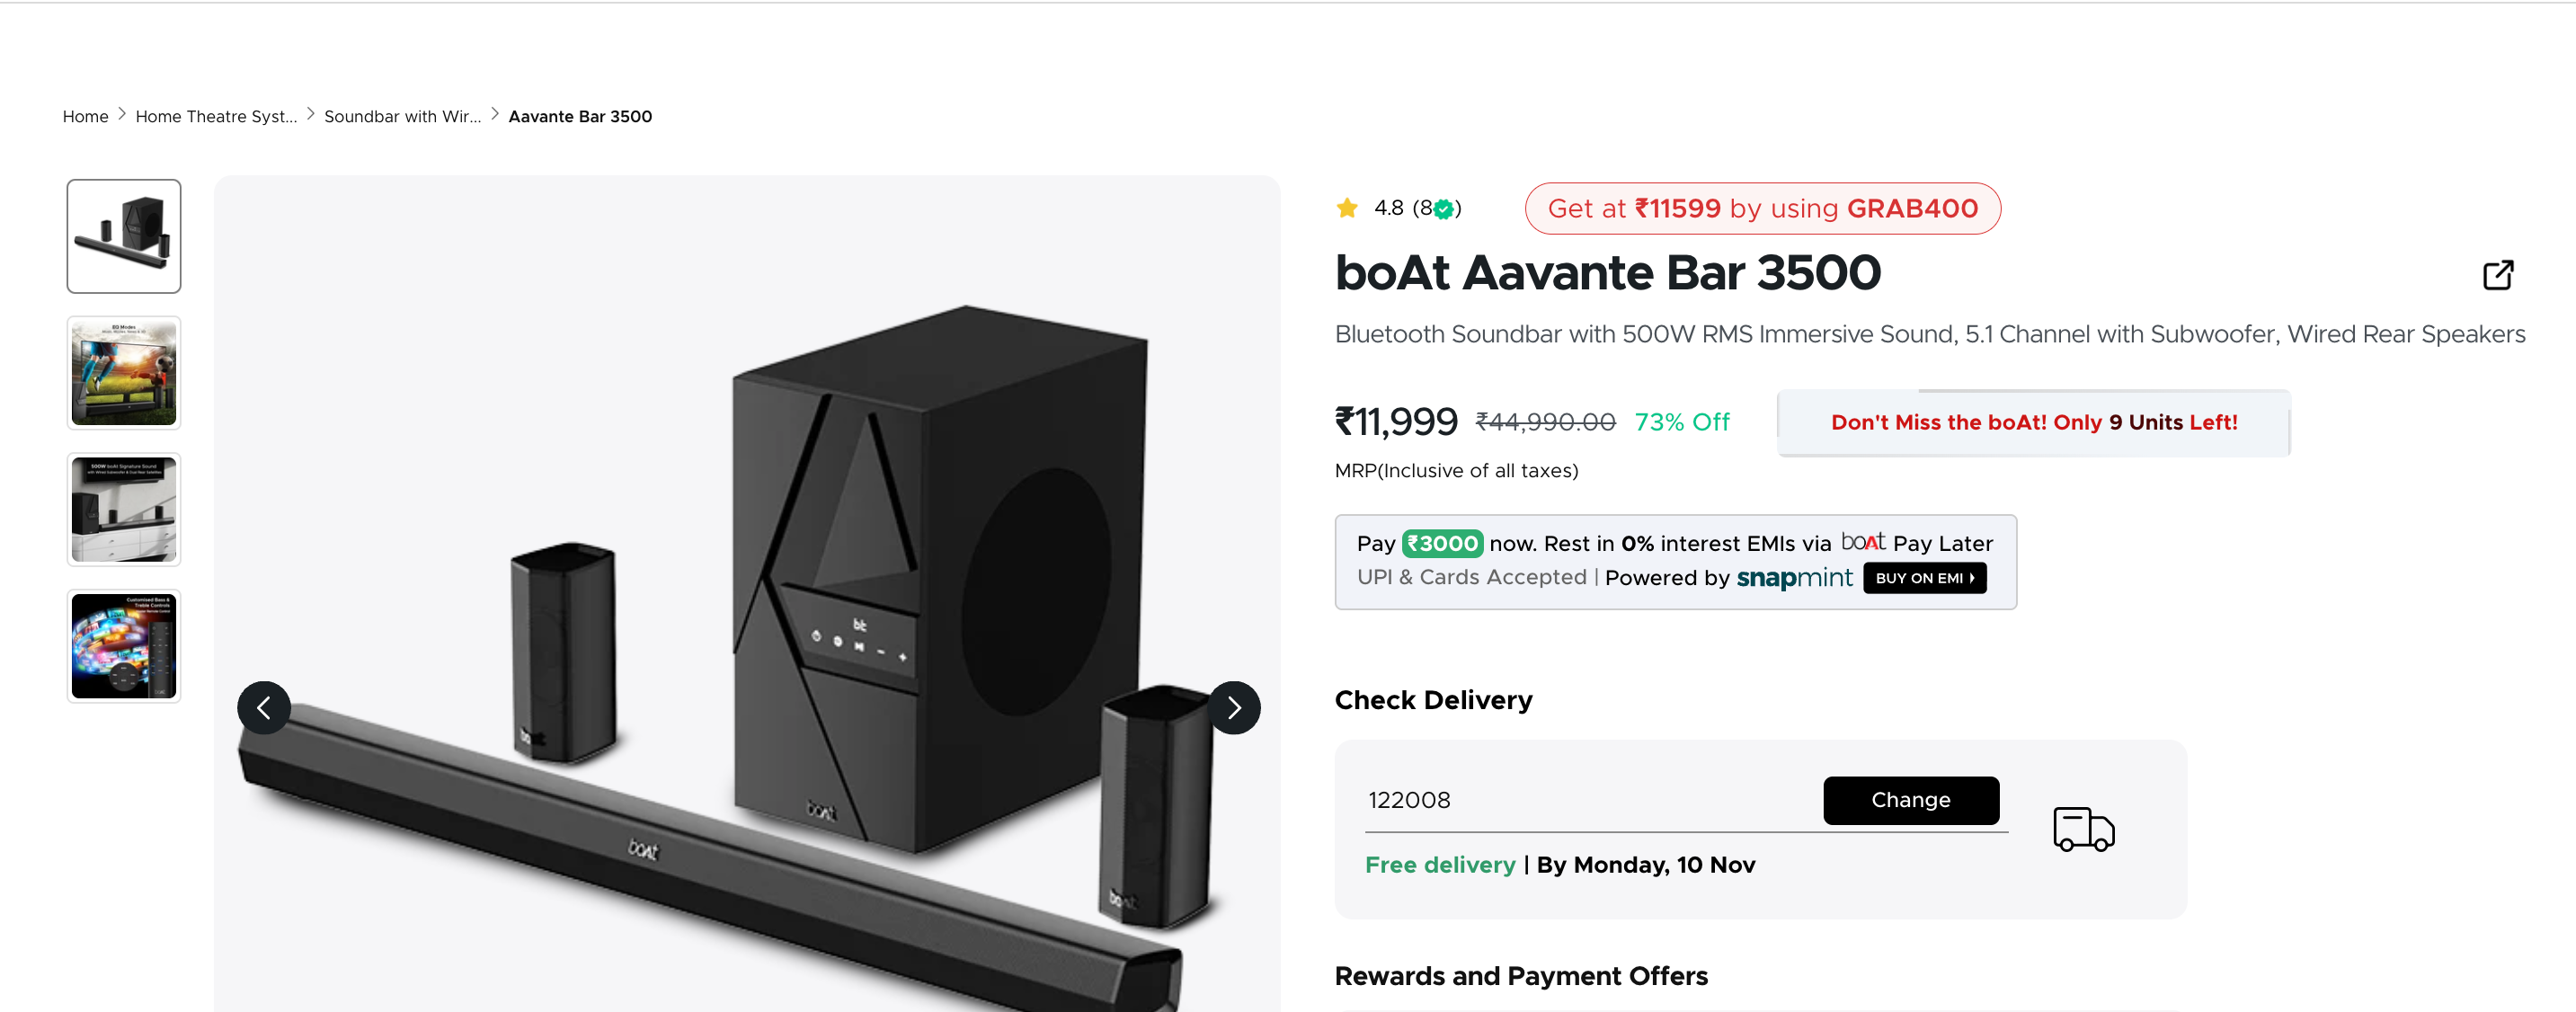
Task: Select the football EQ modes thumbnail
Action: coord(124,373)
